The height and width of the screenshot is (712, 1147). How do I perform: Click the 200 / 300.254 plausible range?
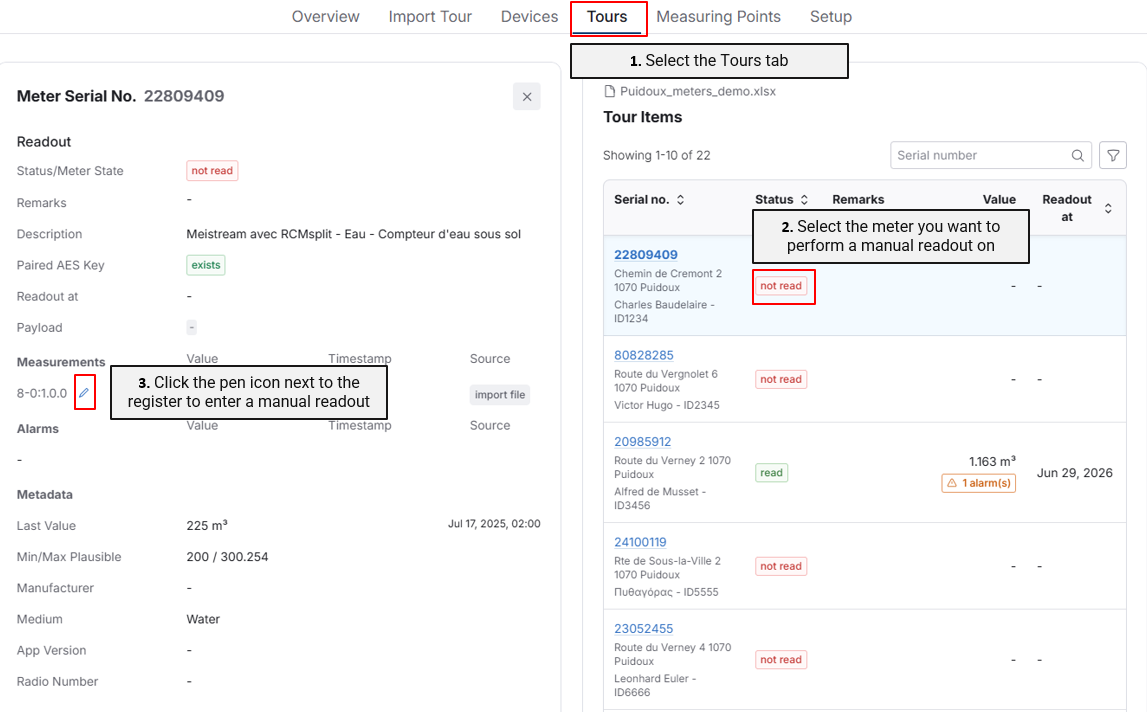coord(227,557)
